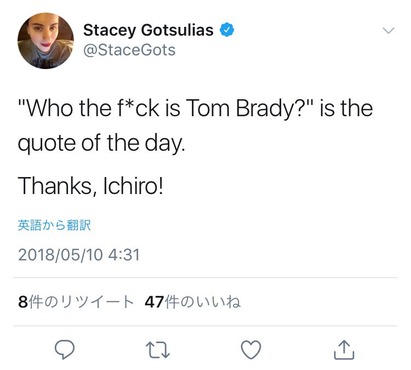Click the date 2018/05/10
The height and width of the screenshot is (370, 411).
point(60,255)
